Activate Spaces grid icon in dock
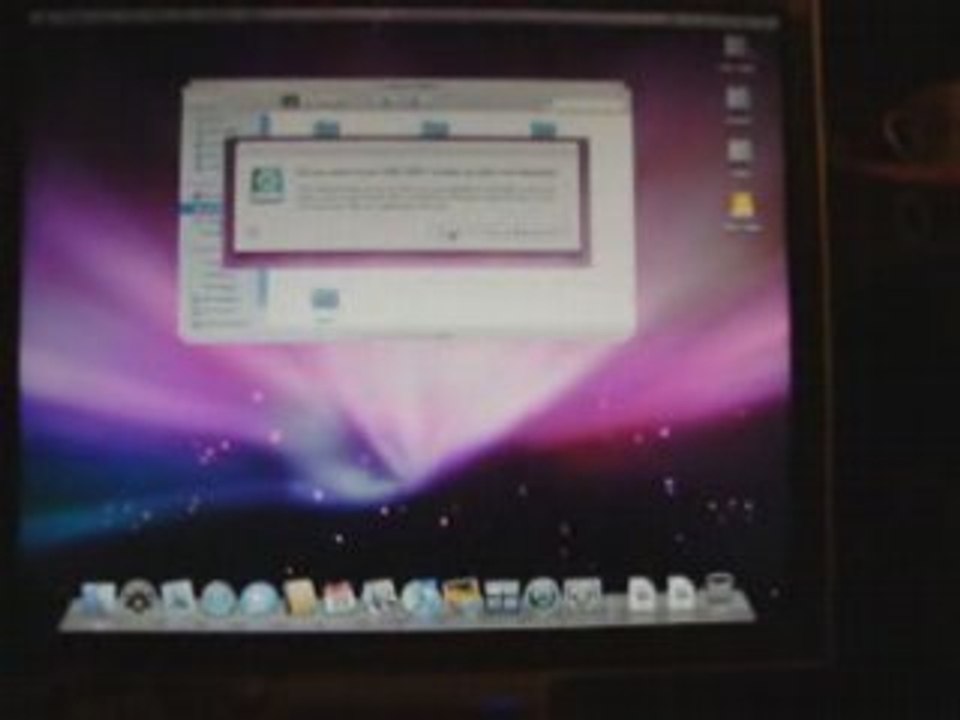 point(502,597)
